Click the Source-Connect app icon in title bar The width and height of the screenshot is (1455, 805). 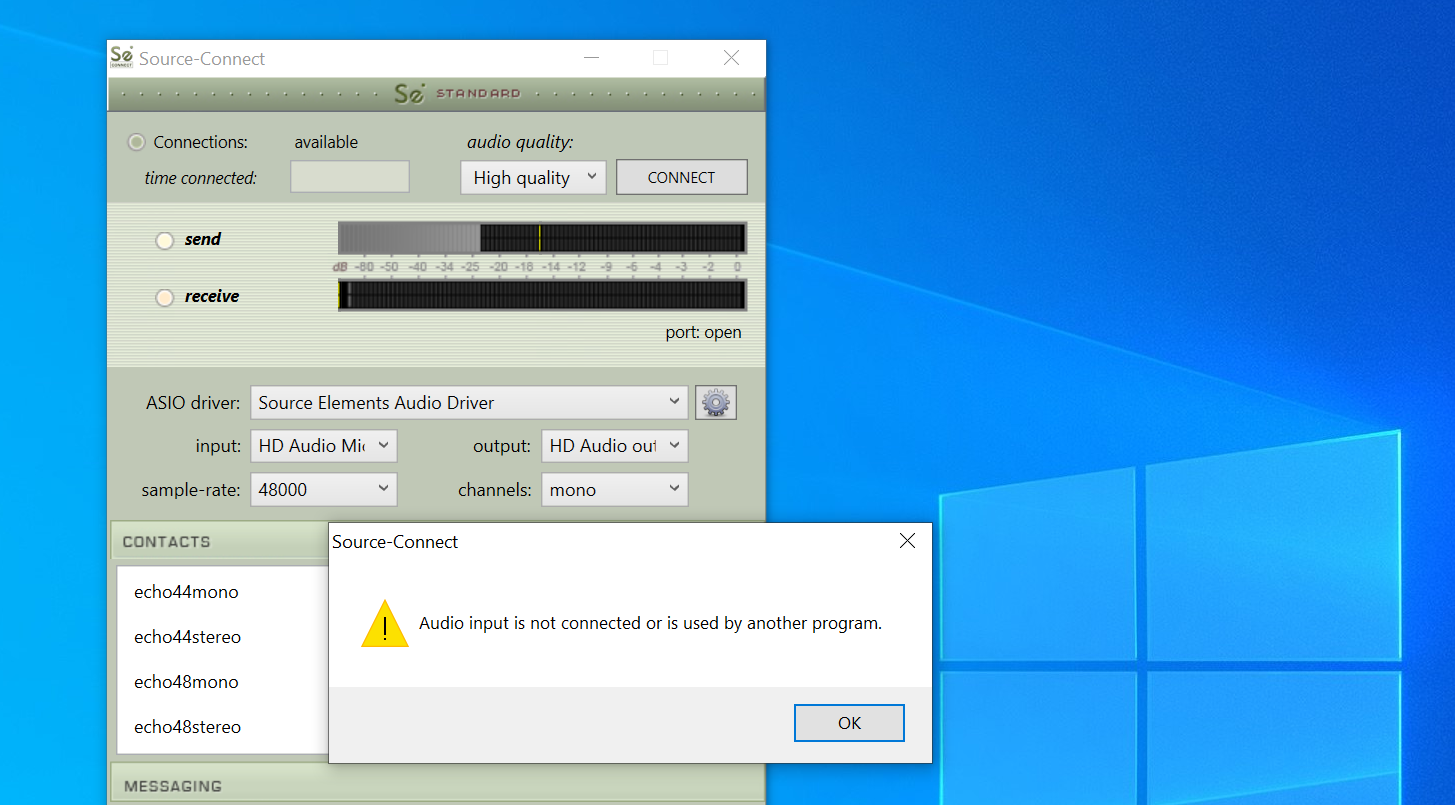121,58
